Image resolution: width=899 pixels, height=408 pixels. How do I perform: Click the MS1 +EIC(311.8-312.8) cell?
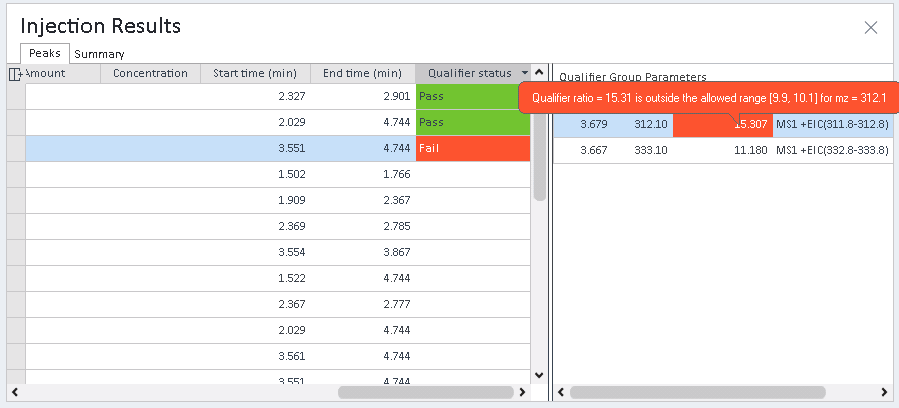pyautogui.click(x=832, y=124)
